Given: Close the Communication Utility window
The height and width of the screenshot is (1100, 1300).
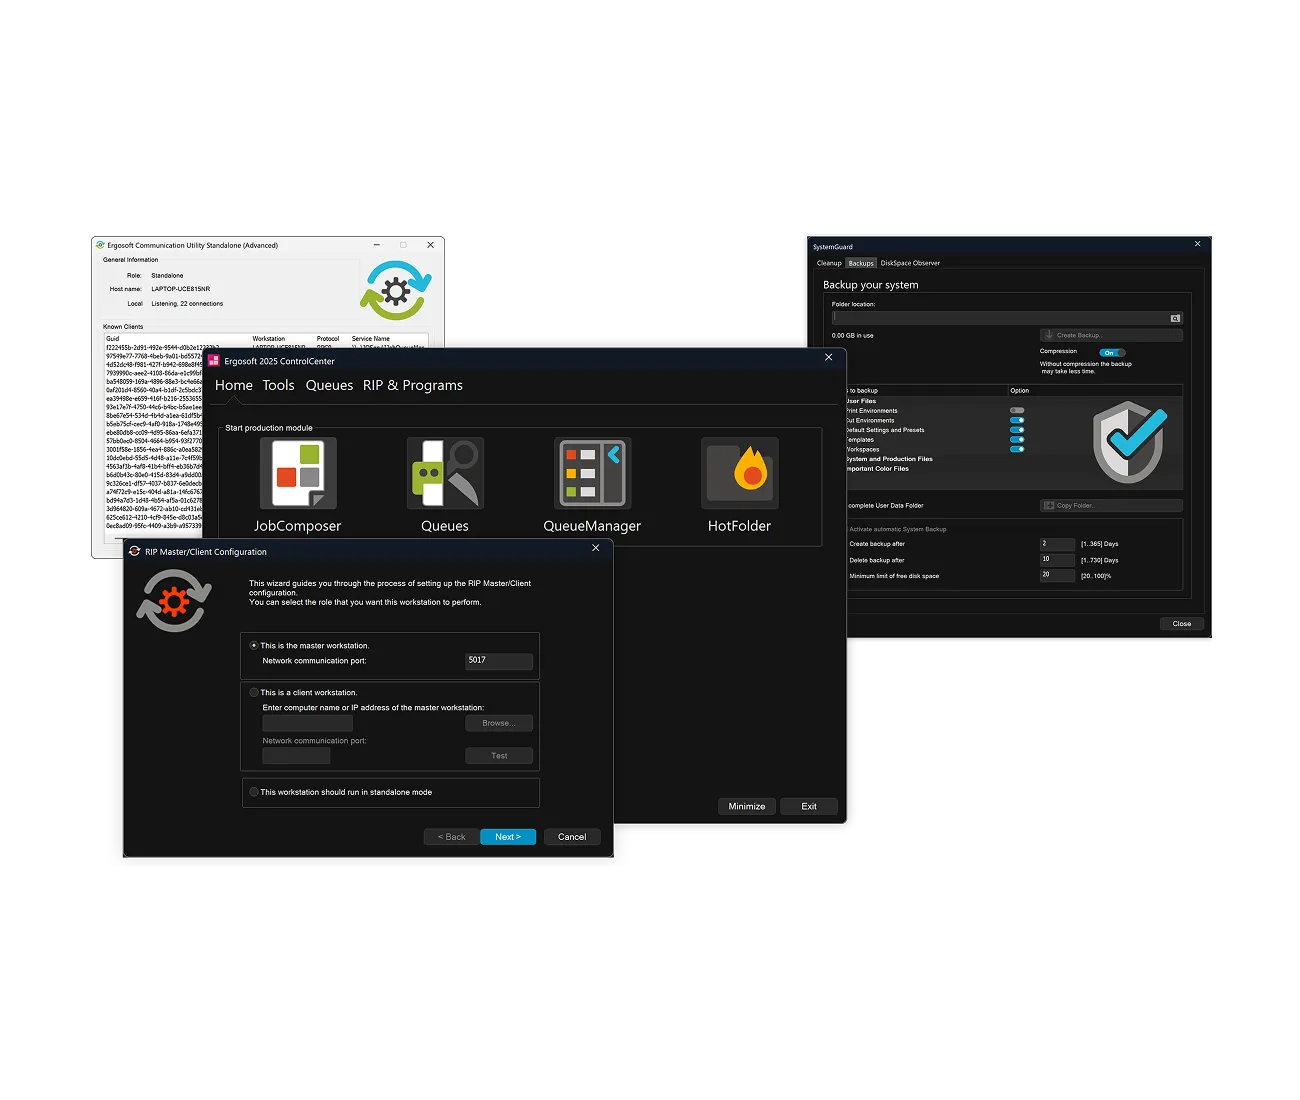Looking at the screenshot, I should (430, 245).
